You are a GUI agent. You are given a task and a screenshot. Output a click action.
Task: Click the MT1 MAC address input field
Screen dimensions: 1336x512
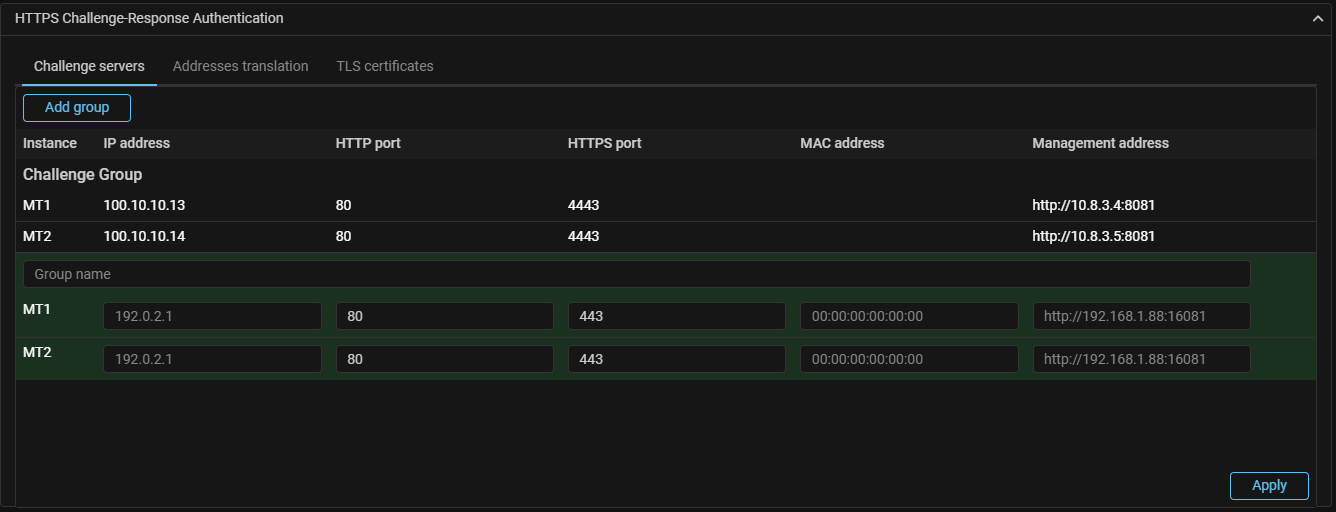[x=909, y=316]
